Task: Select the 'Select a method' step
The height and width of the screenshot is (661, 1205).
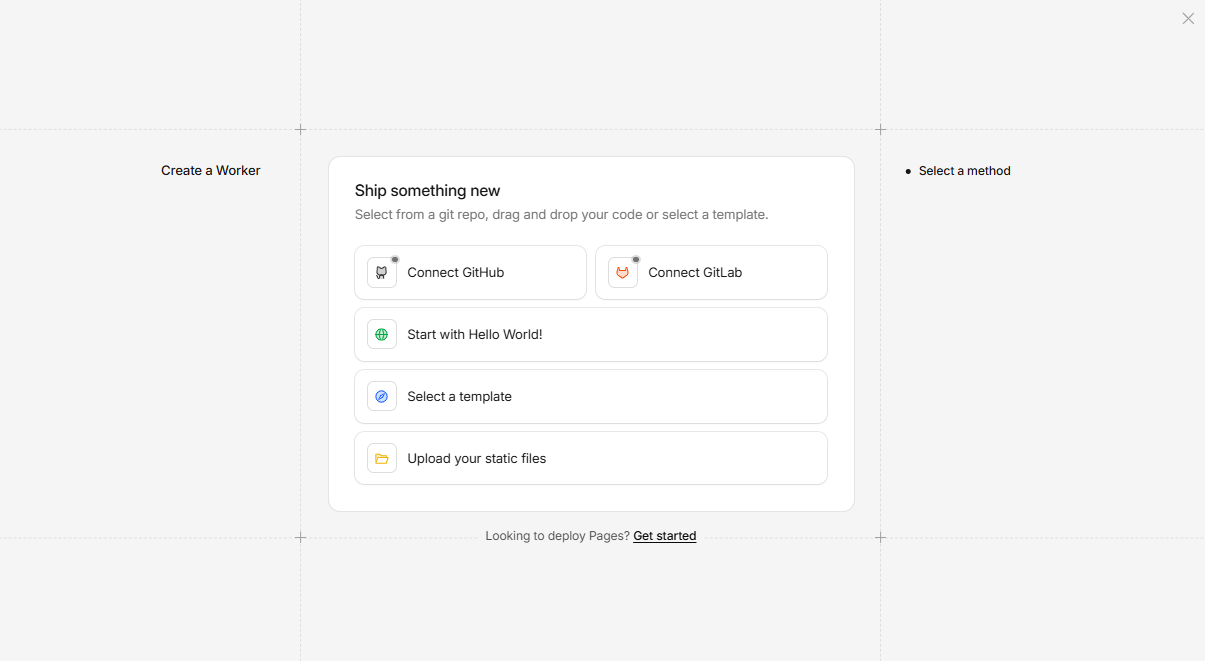Action: [964, 171]
